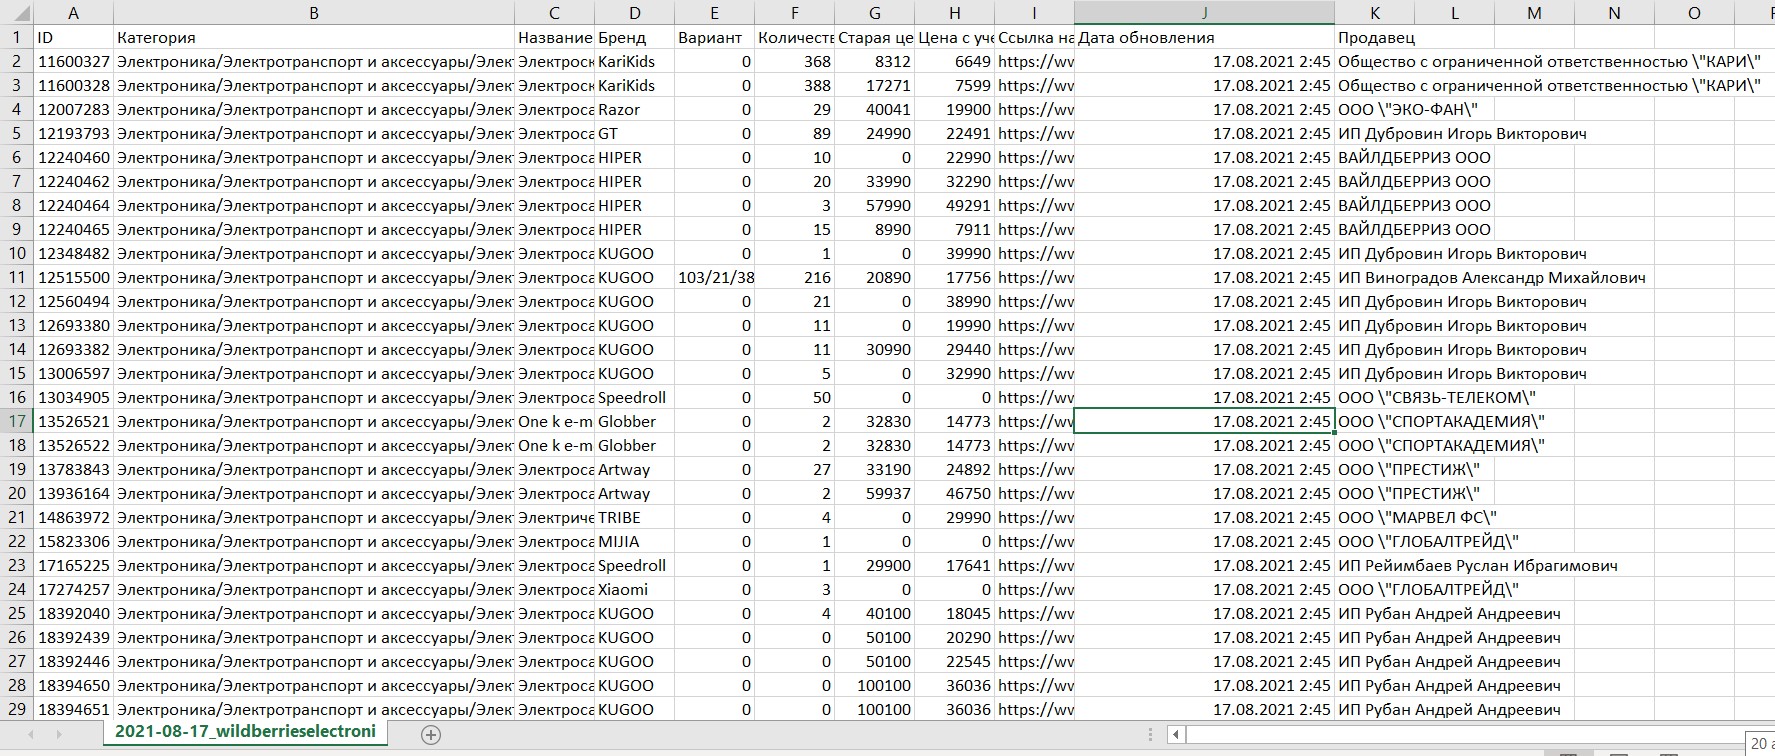Image resolution: width=1775 pixels, height=756 pixels.
Task: Select the 'Электриче' name cell in row 21
Action: (x=555, y=518)
